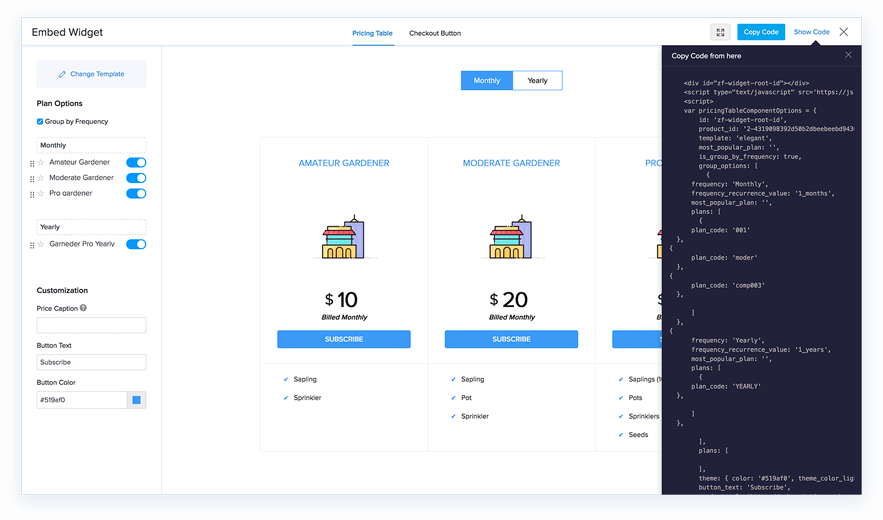Click the Copy Code from here heading
Screen dimensions: 883x520
coord(706,56)
